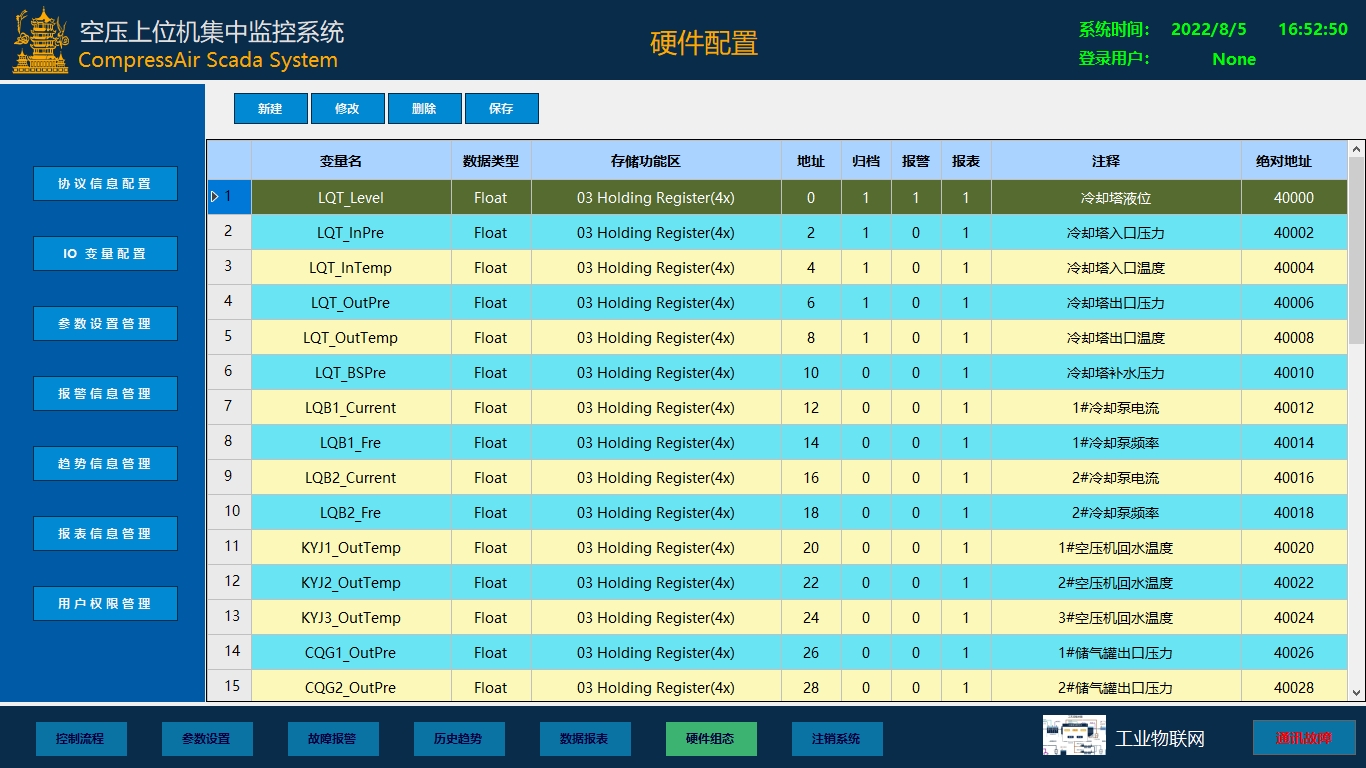This screenshot has height=768, width=1366.
Task: Select the 硬件组态 bottom tab
Action: tap(711, 739)
